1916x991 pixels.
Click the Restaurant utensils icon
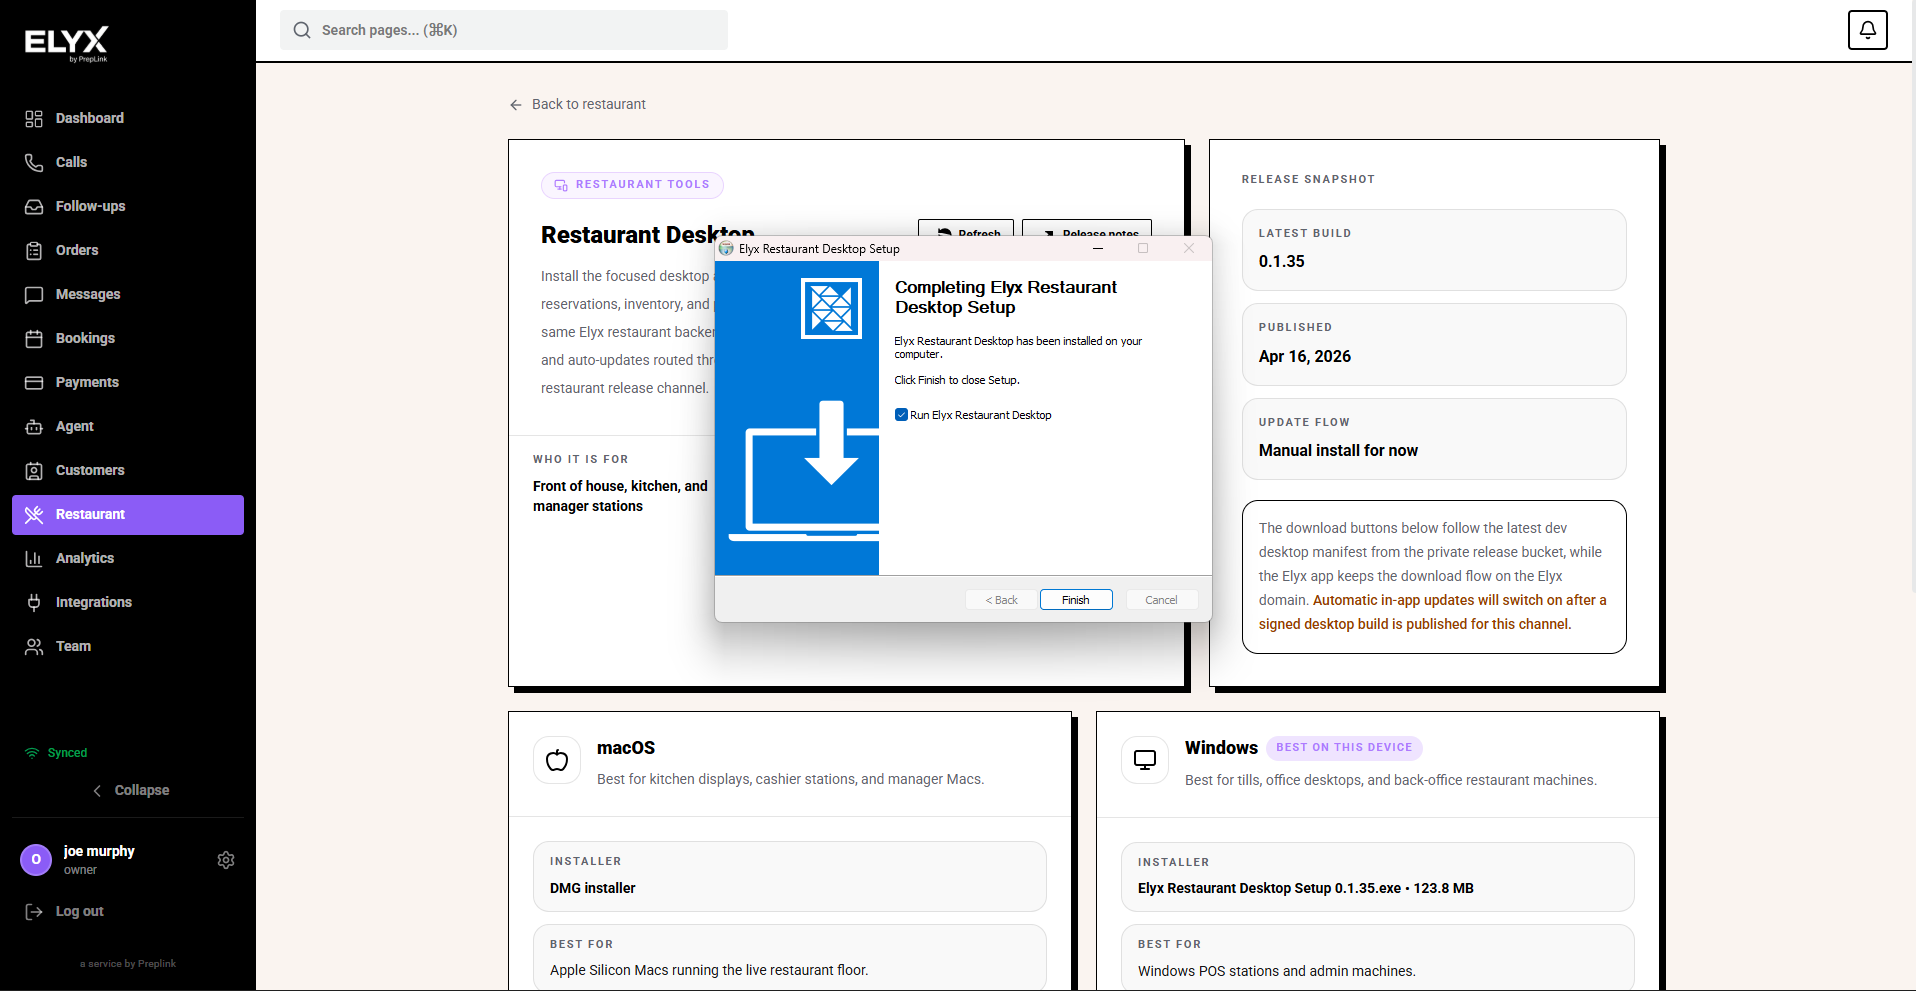pyautogui.click(x=34, y=515)
